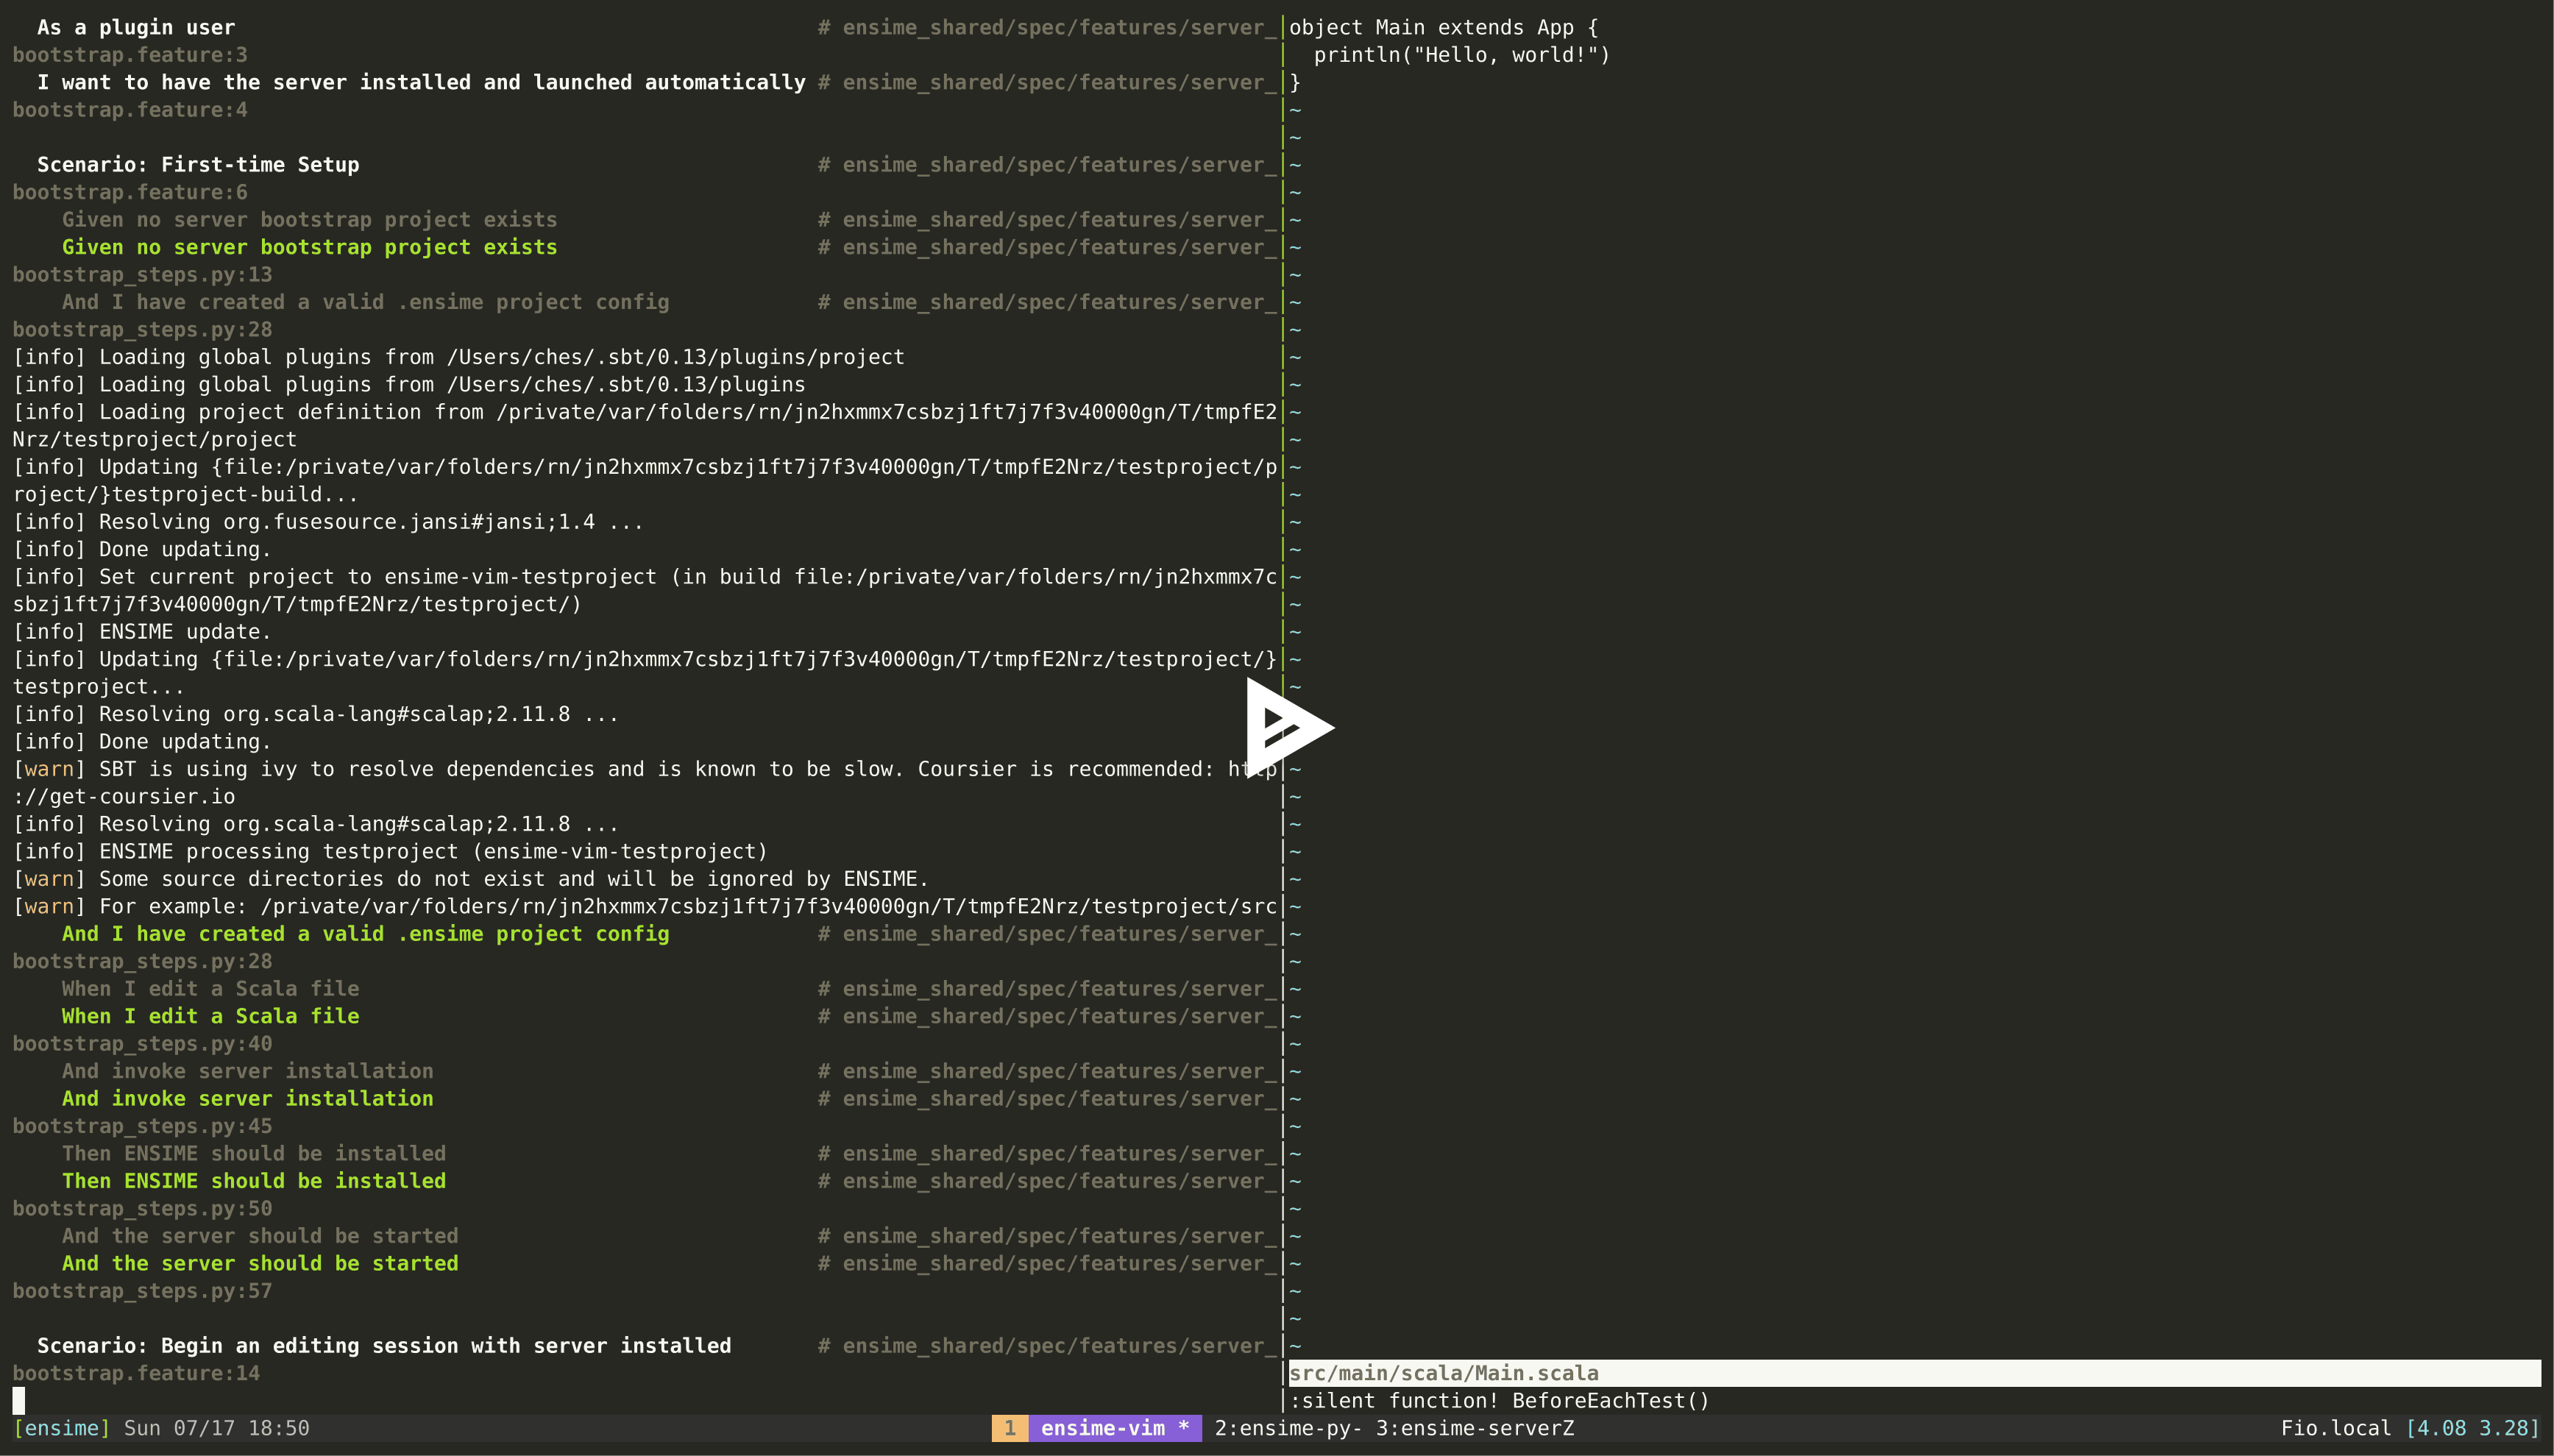Click the vertical divider between panes
2554x1456 pixels.
tap(1283, 700)
